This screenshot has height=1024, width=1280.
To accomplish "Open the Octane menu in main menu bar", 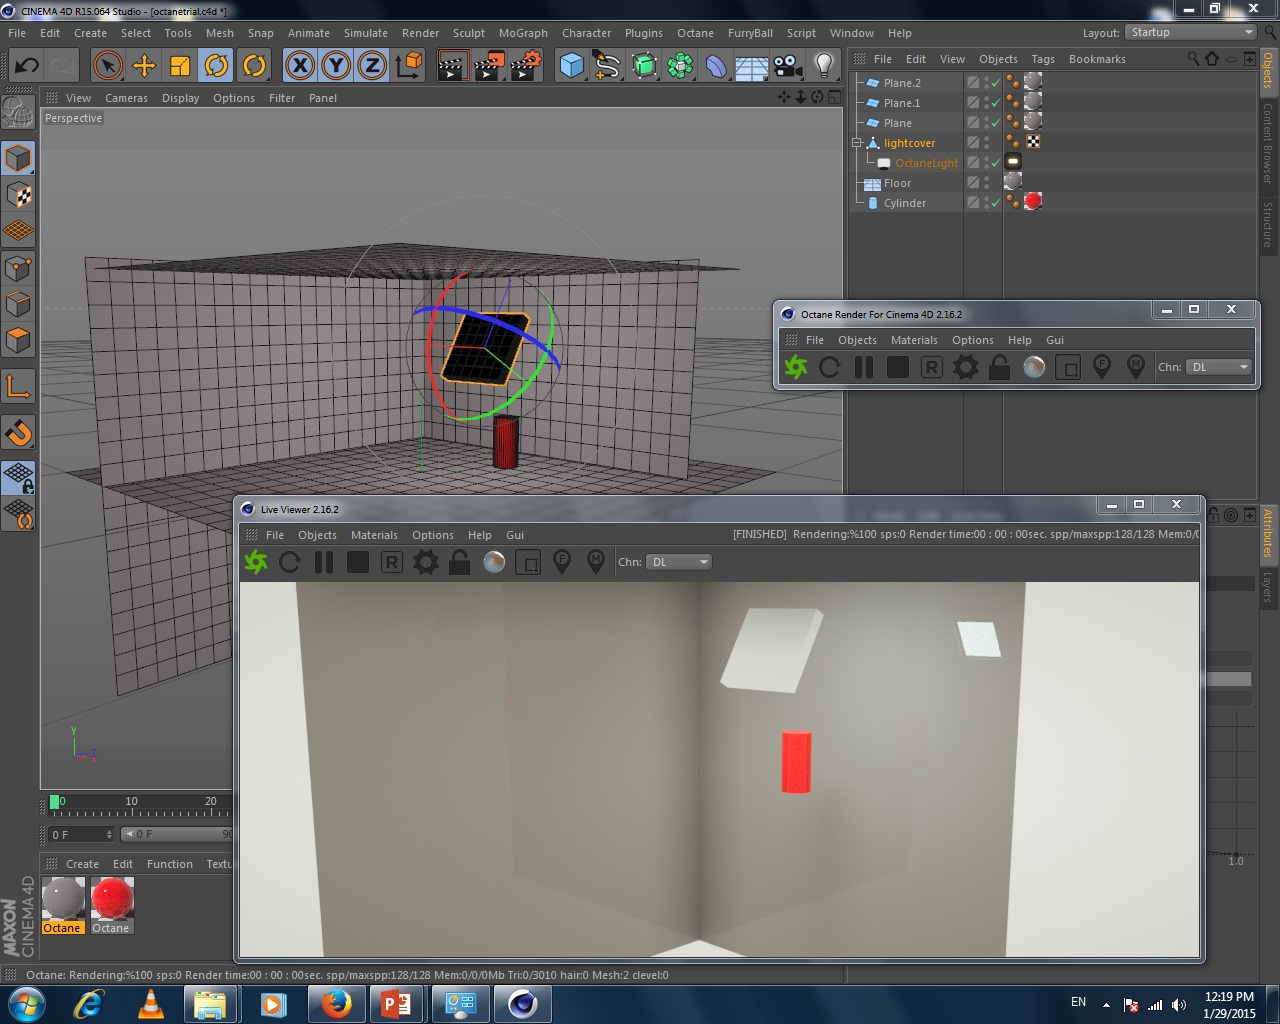I will pos(695,33).
